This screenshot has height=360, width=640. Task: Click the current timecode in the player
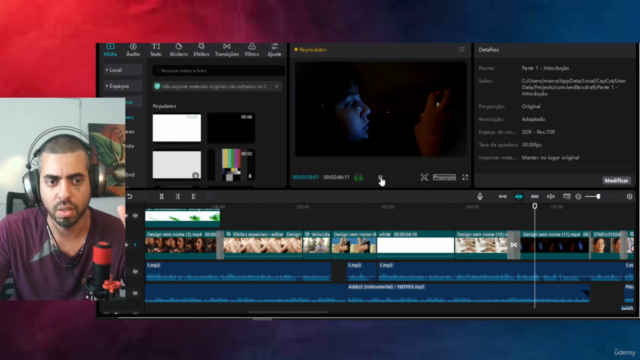coord(305,177)
